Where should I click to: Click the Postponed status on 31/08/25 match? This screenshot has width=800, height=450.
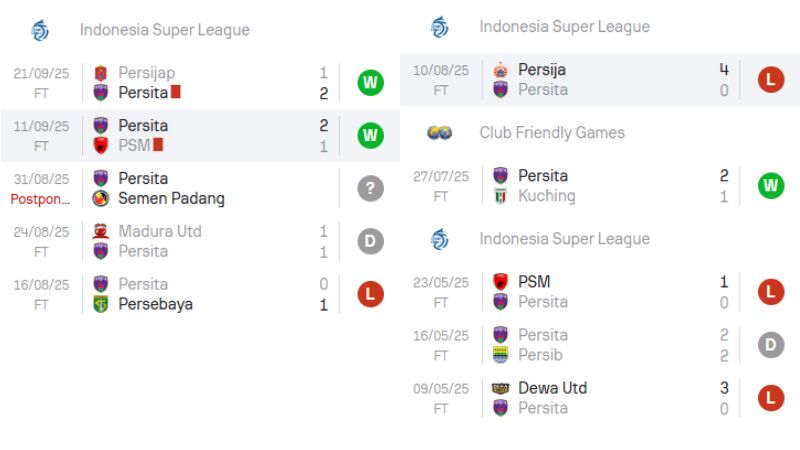40,198
